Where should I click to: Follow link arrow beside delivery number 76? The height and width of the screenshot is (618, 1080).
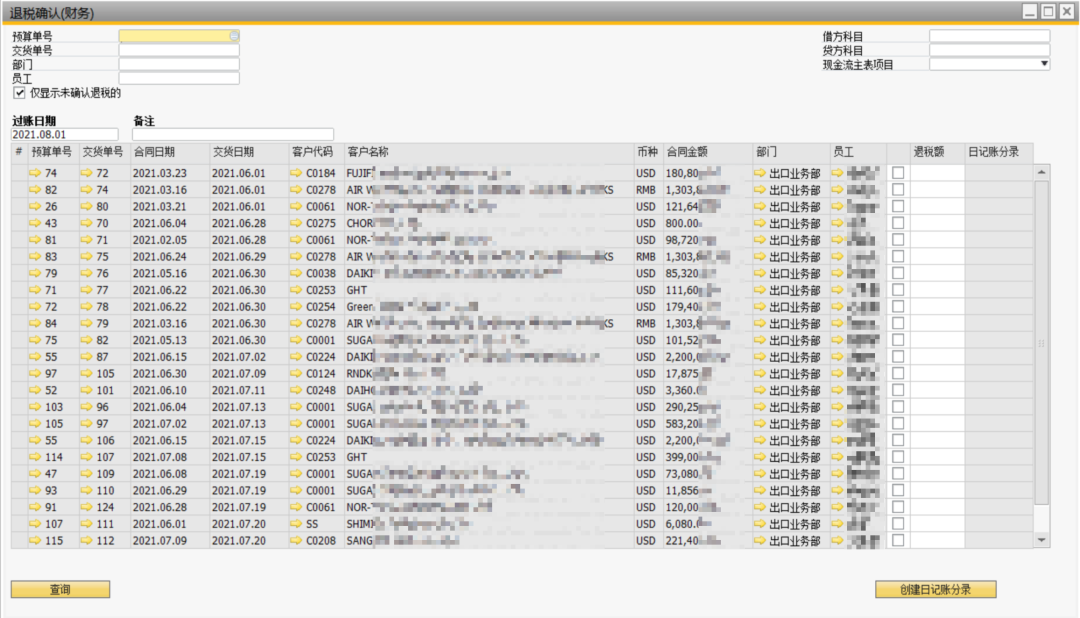point(86,274)
